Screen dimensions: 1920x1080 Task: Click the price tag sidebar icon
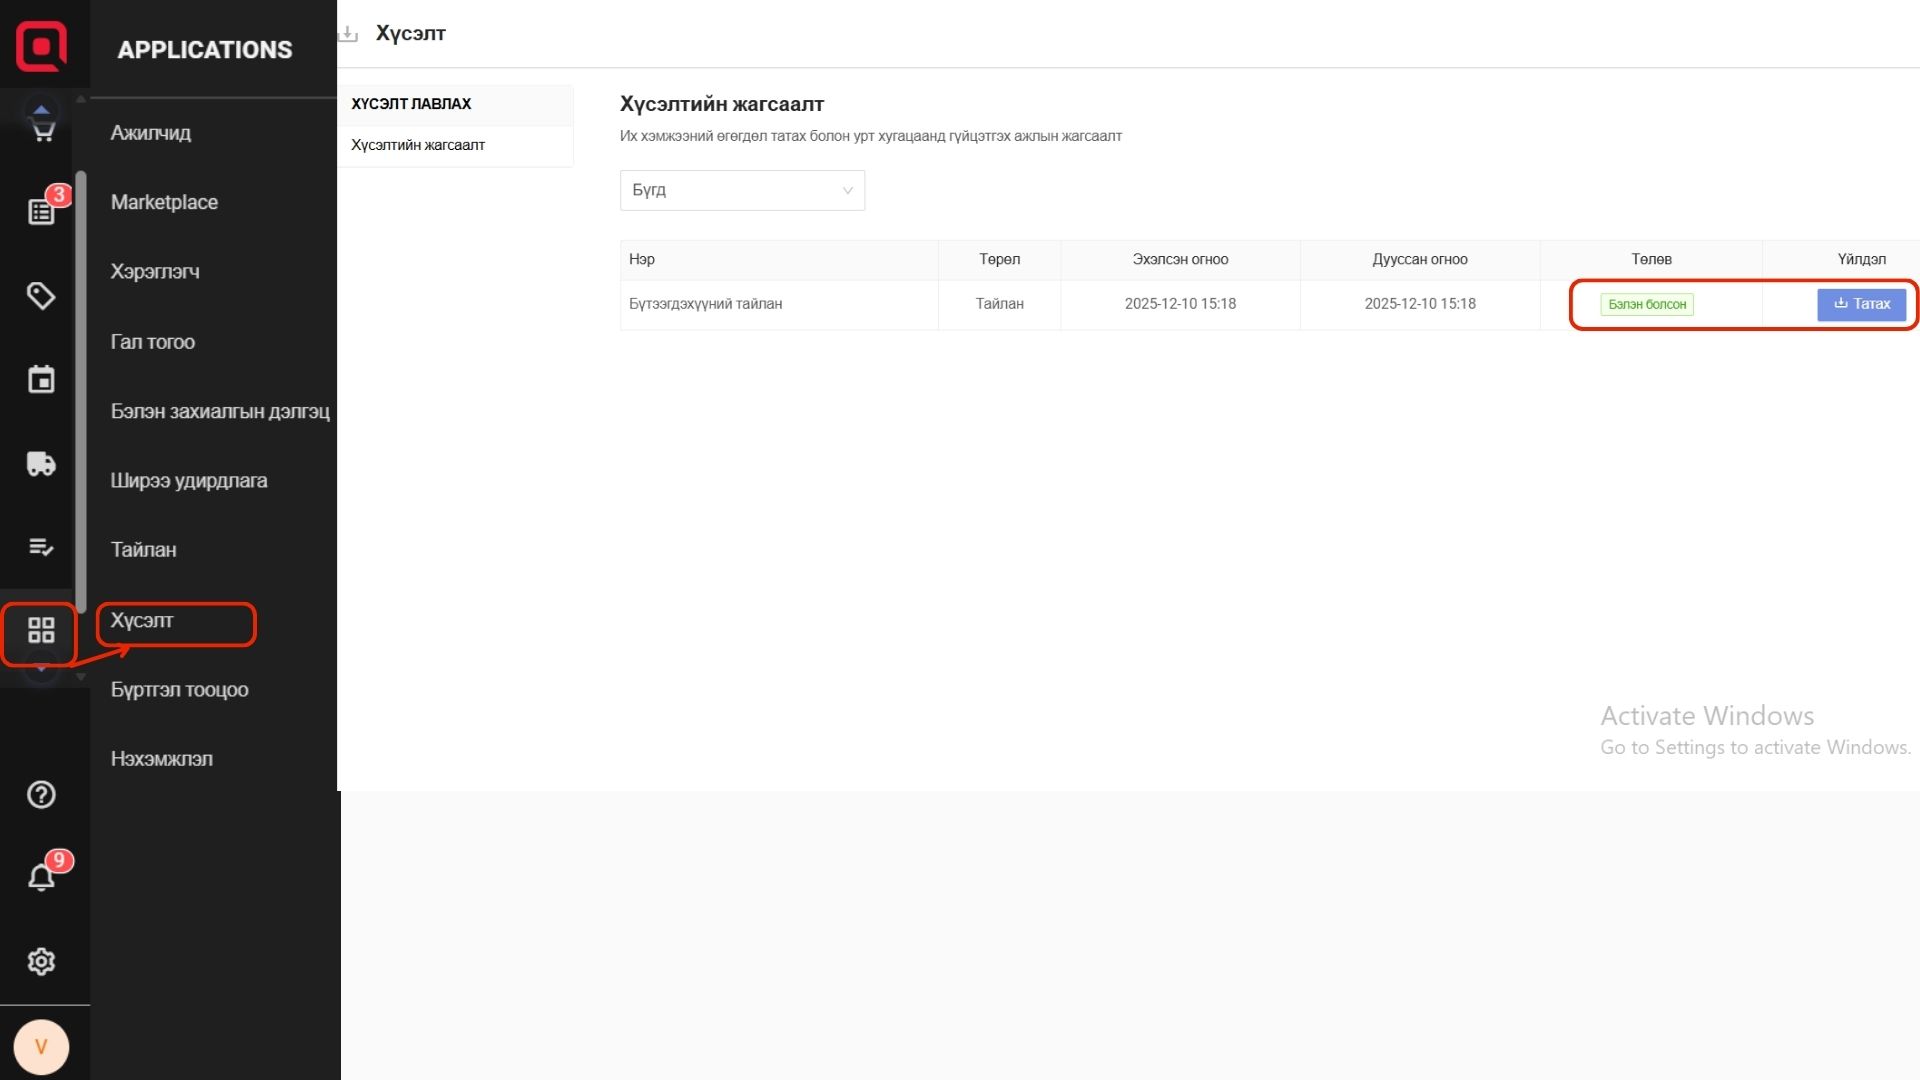pos(41,296)
